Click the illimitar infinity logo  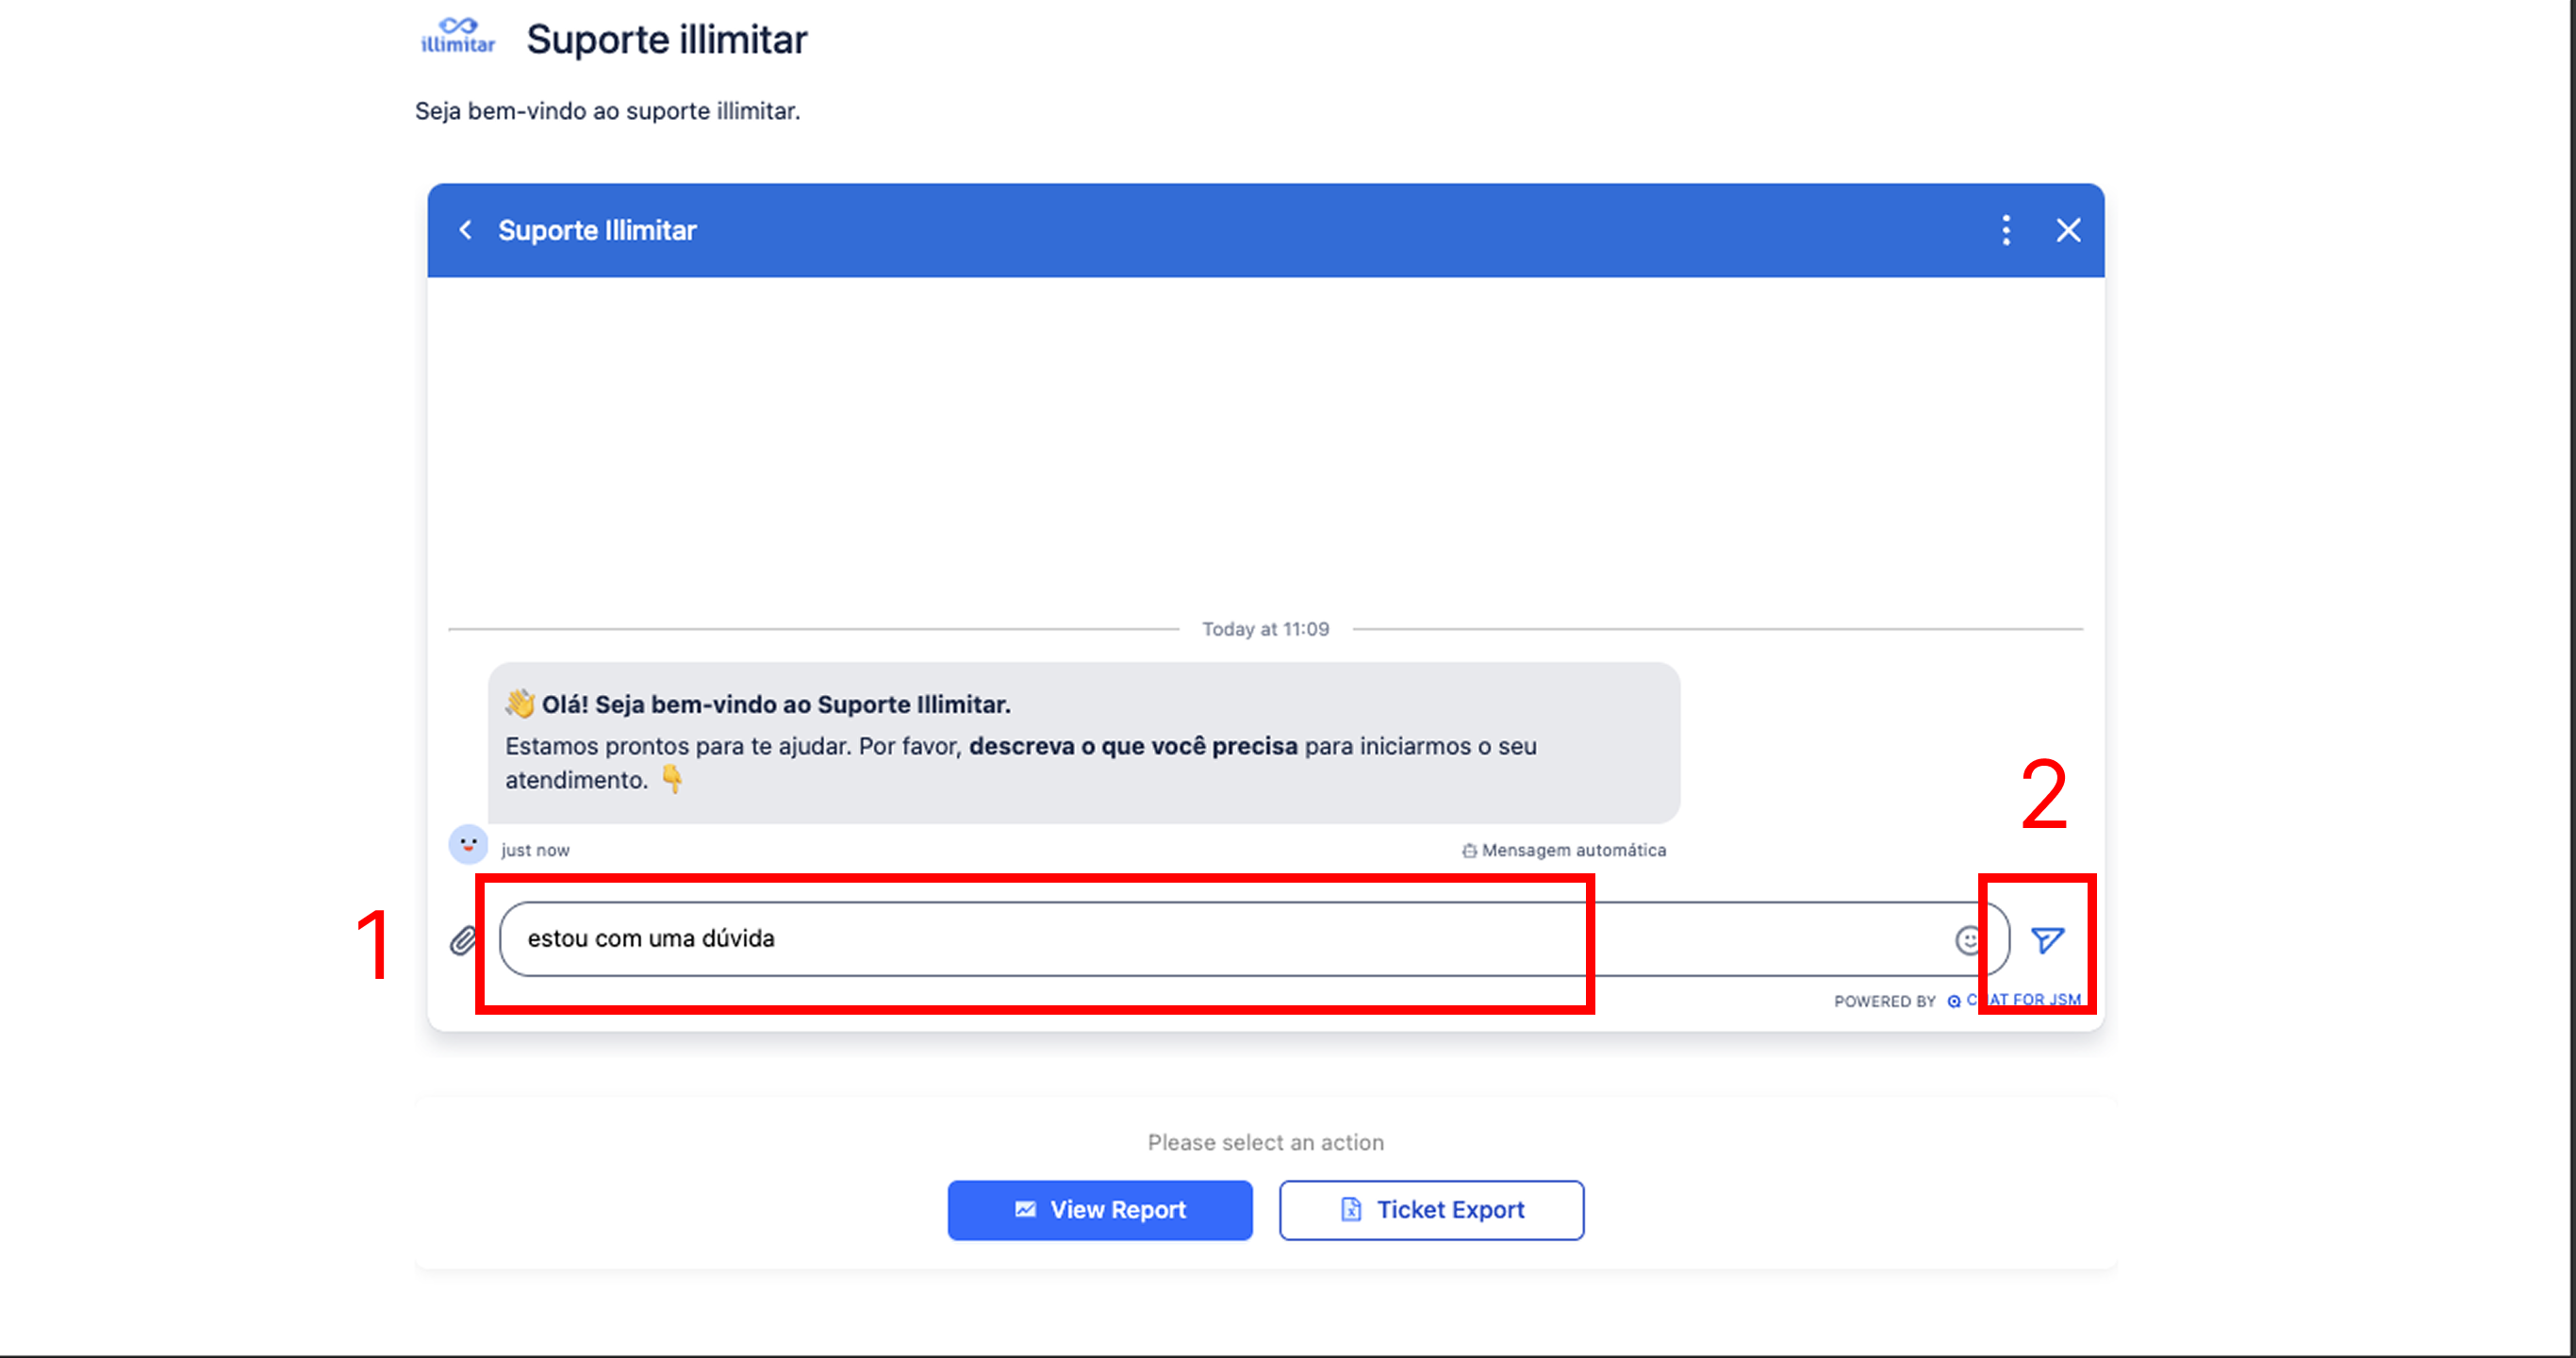point(458,36)
